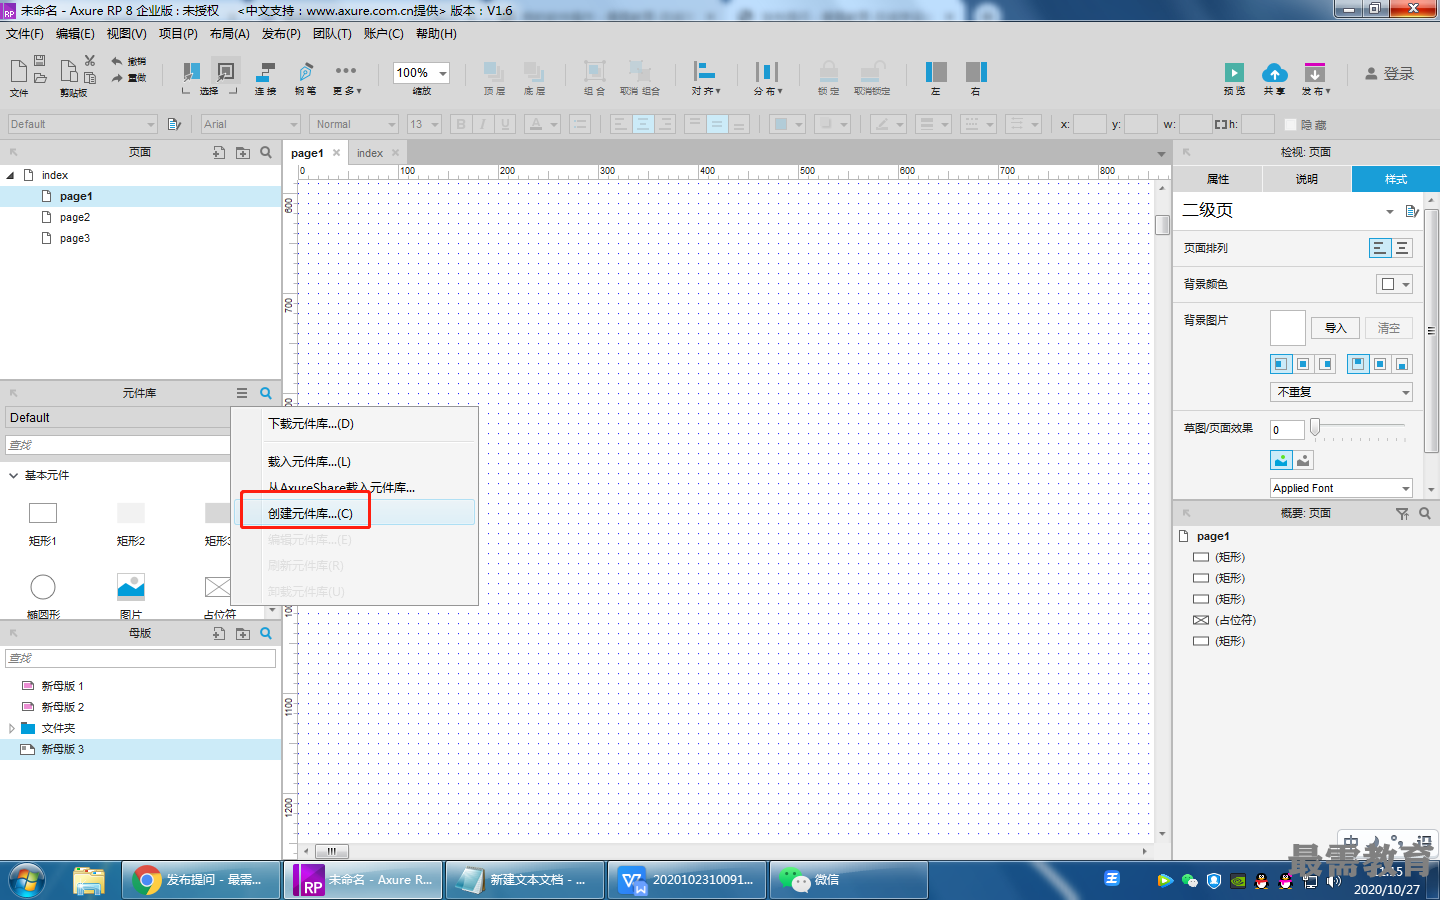The height and width of the screenshot is (900, 1440).
Task: Click the Preview (预览) play icon
Action: (1235, 72)
